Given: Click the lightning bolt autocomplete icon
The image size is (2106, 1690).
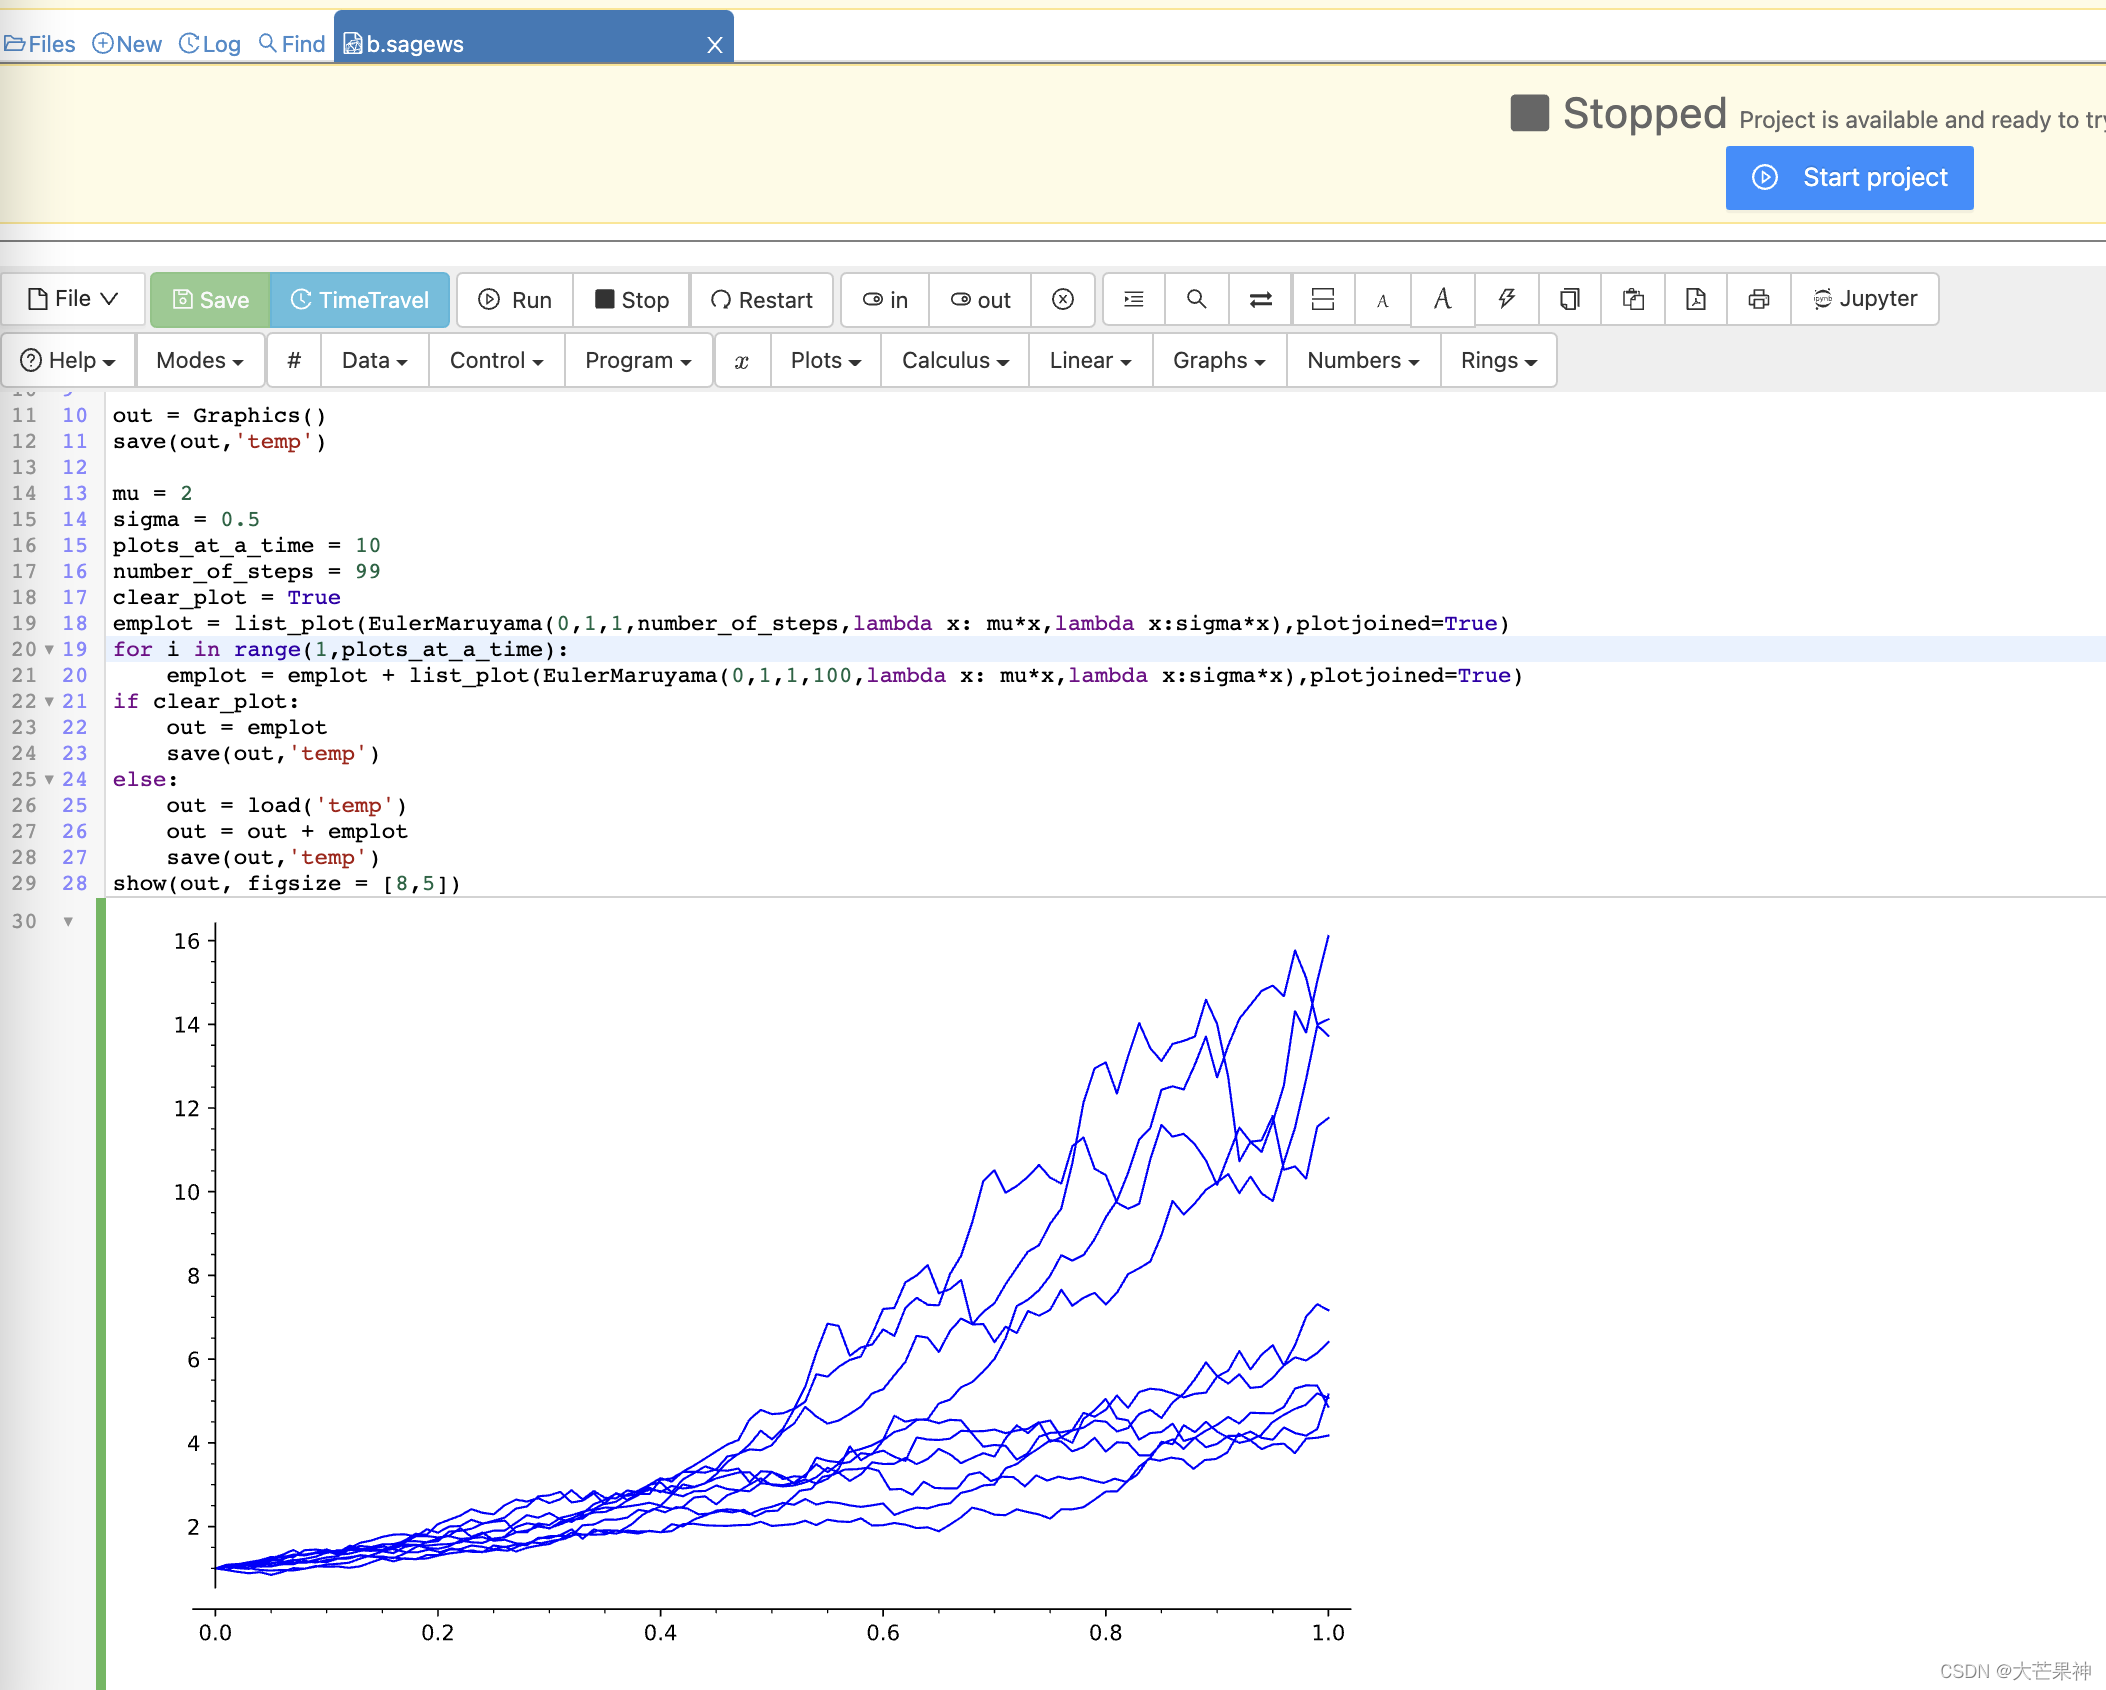Looking at the screenshot, I should click(1506, 299).
